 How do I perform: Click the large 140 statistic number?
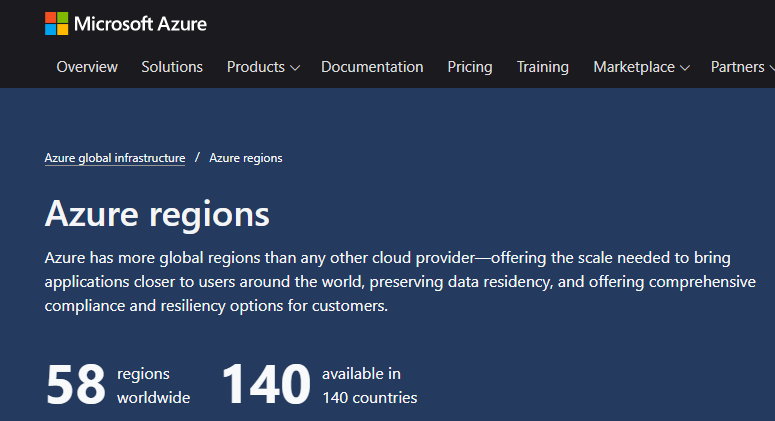coord(266,384)
